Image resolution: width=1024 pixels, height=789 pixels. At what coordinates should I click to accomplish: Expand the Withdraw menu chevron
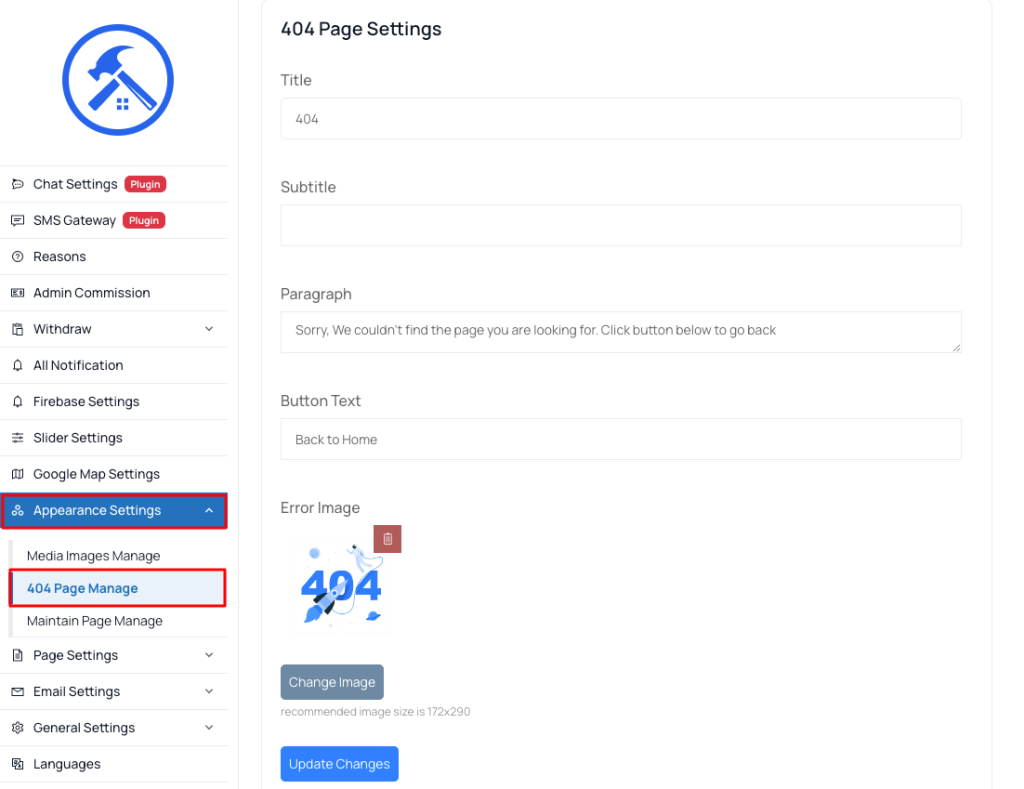(209, 329)
